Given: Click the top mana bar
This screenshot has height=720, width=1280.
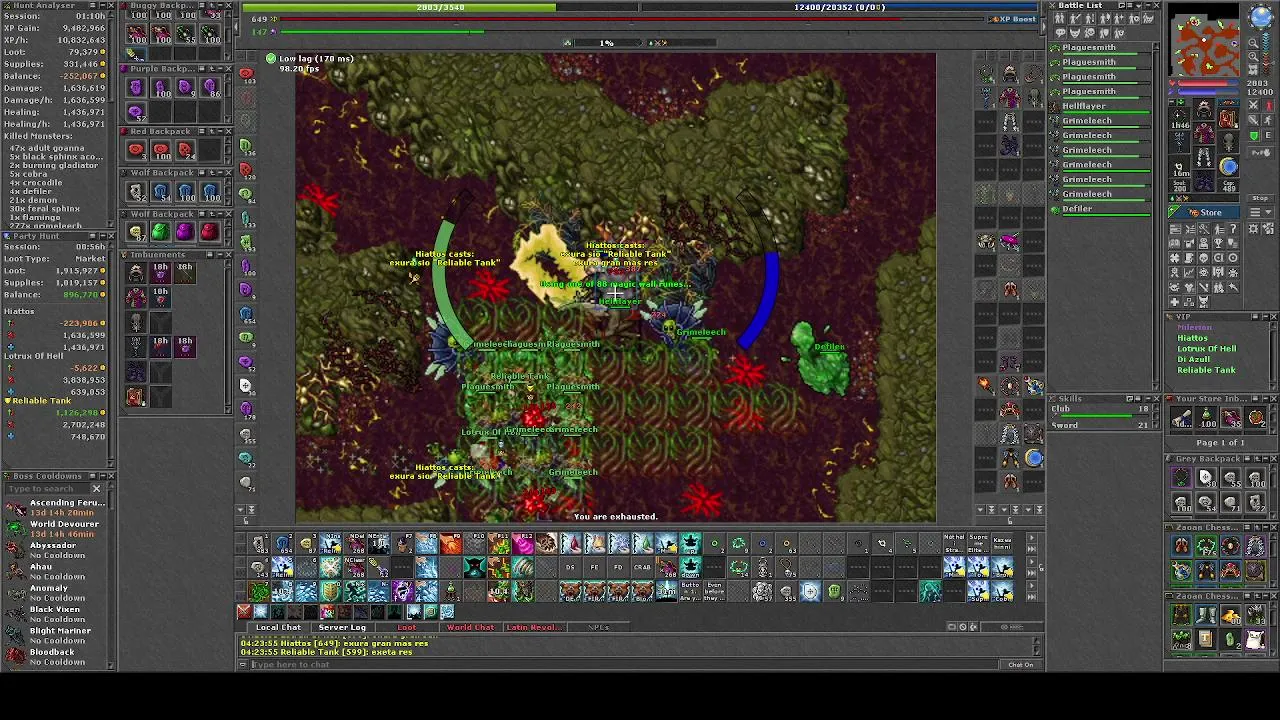Looking at the screenshot, I should (840, 7).
